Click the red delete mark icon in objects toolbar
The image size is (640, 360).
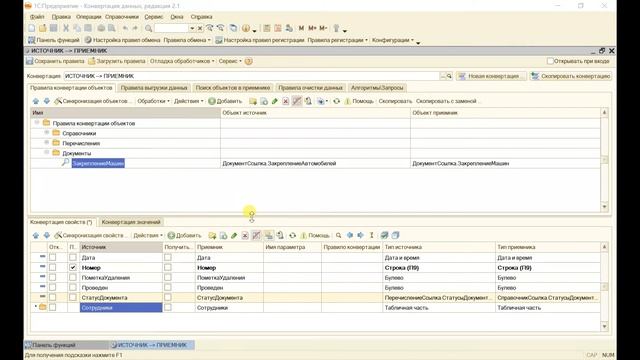pyautogui.click(x=286, y=101)
